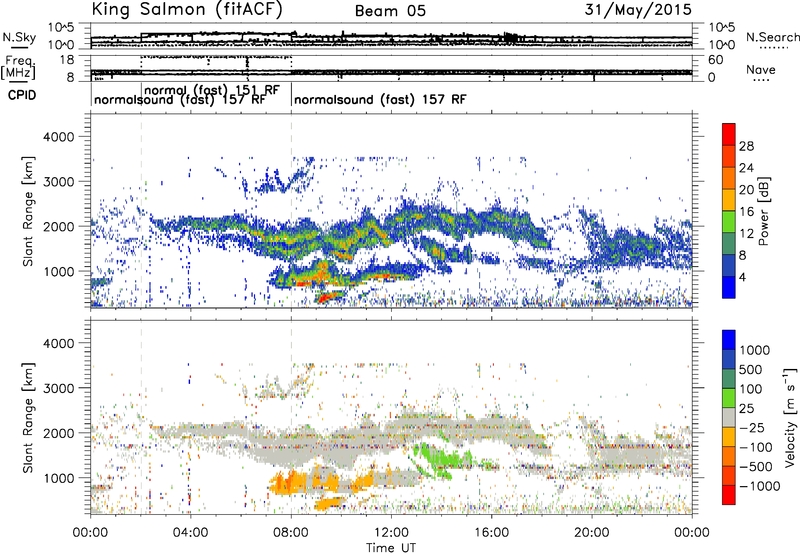Click the "20:00" time tick label

pyautogui.click(x=592, y=533)
